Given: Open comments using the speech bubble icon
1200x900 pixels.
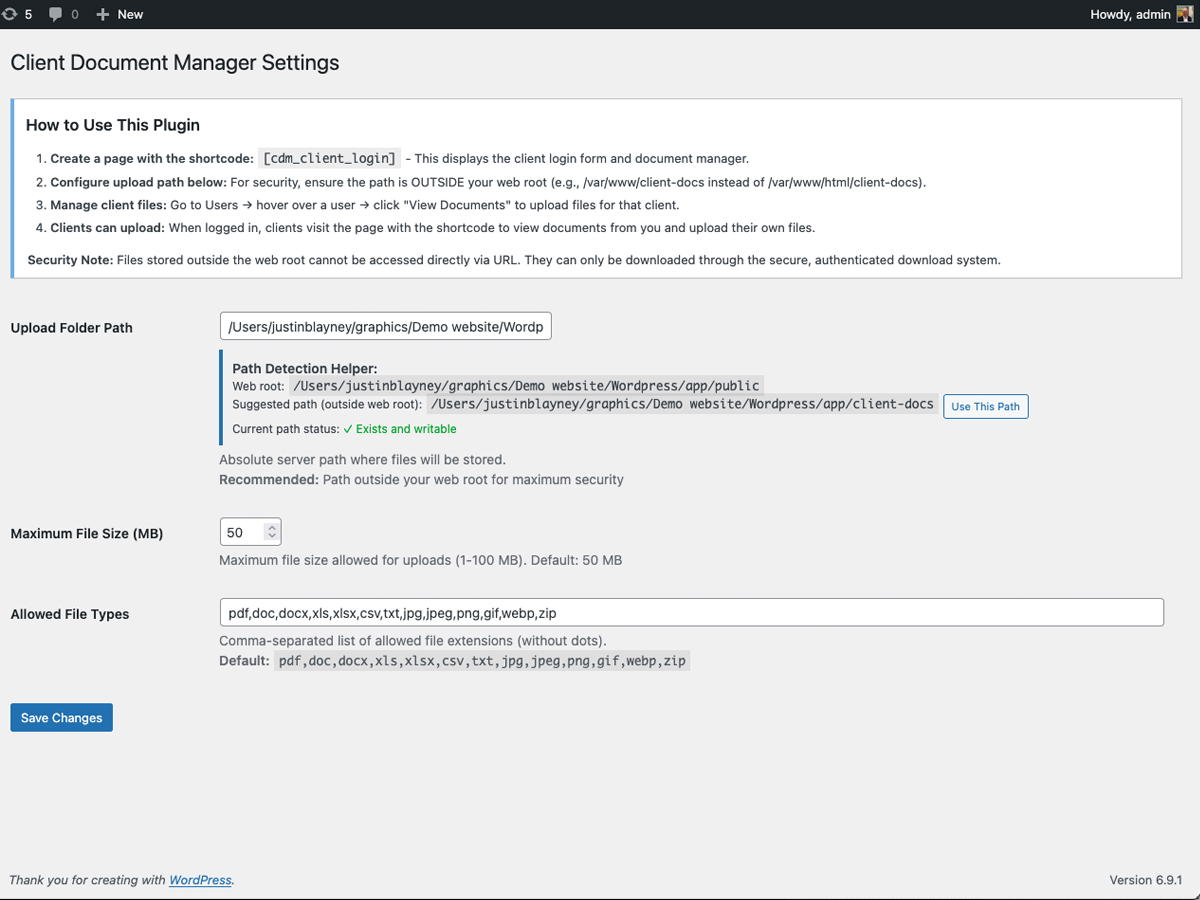Looking at the screenshot, I should pyautogui.click(x=55, y=14).
